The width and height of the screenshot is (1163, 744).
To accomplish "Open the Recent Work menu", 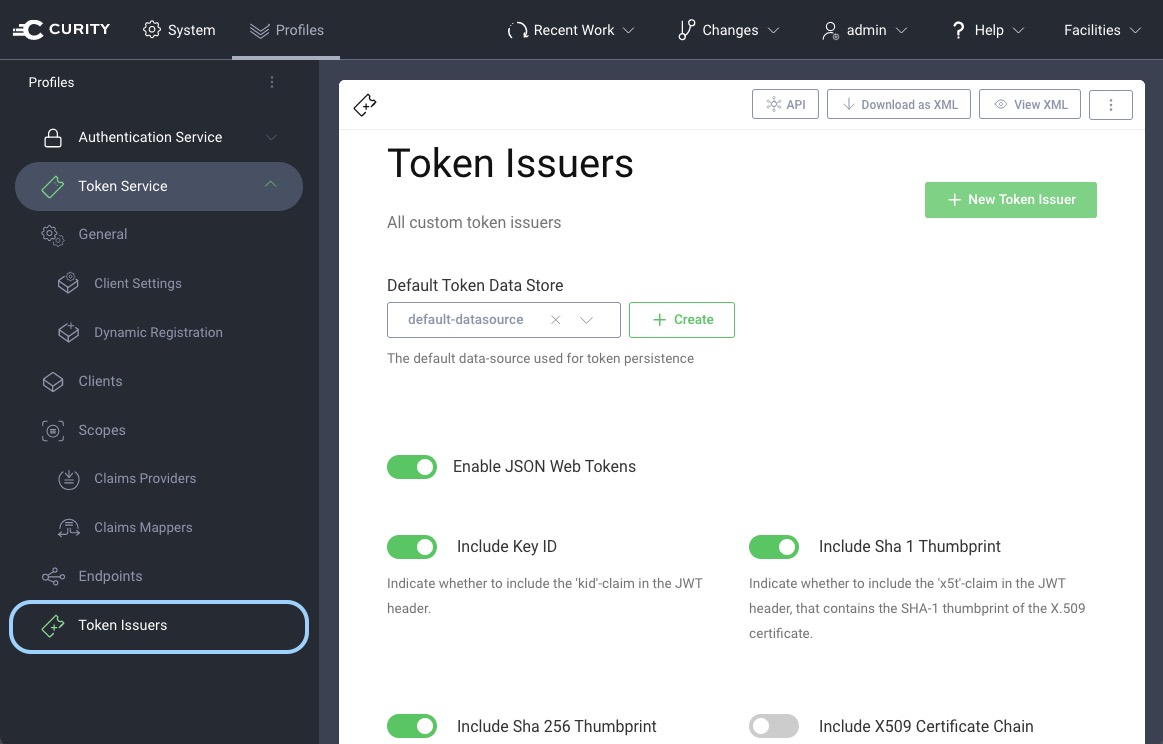I will click(571, 30).
